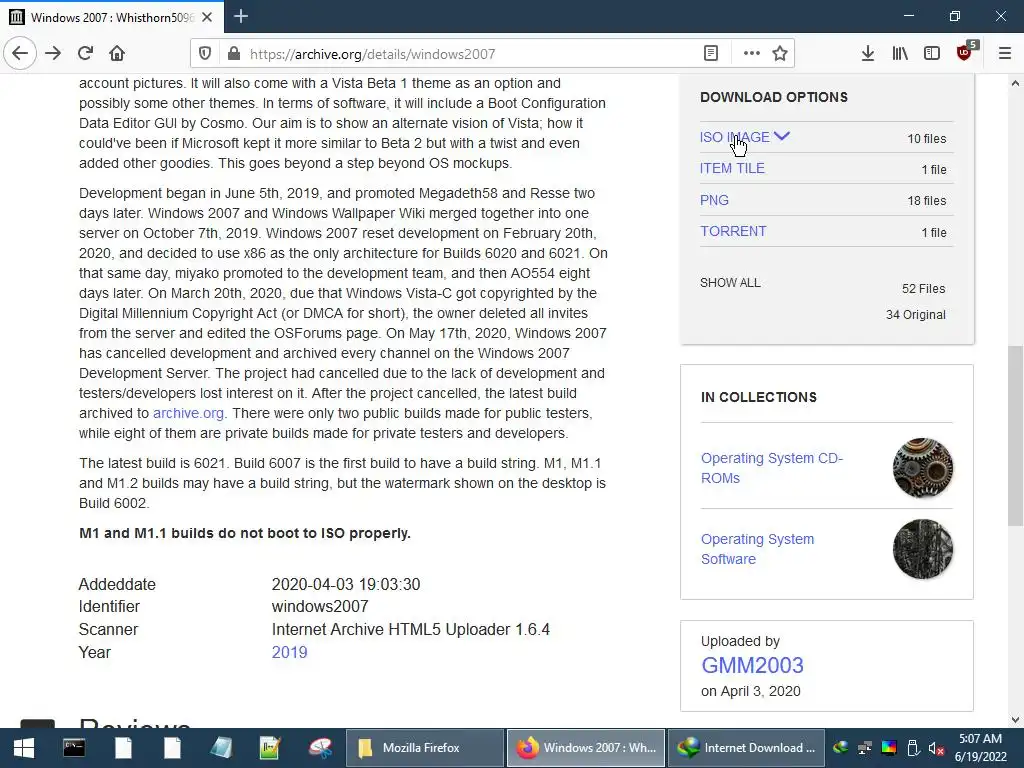Open the Downloads panel arrow
Viewport: 1024px width, 768px height.
(x=867, y=54)
